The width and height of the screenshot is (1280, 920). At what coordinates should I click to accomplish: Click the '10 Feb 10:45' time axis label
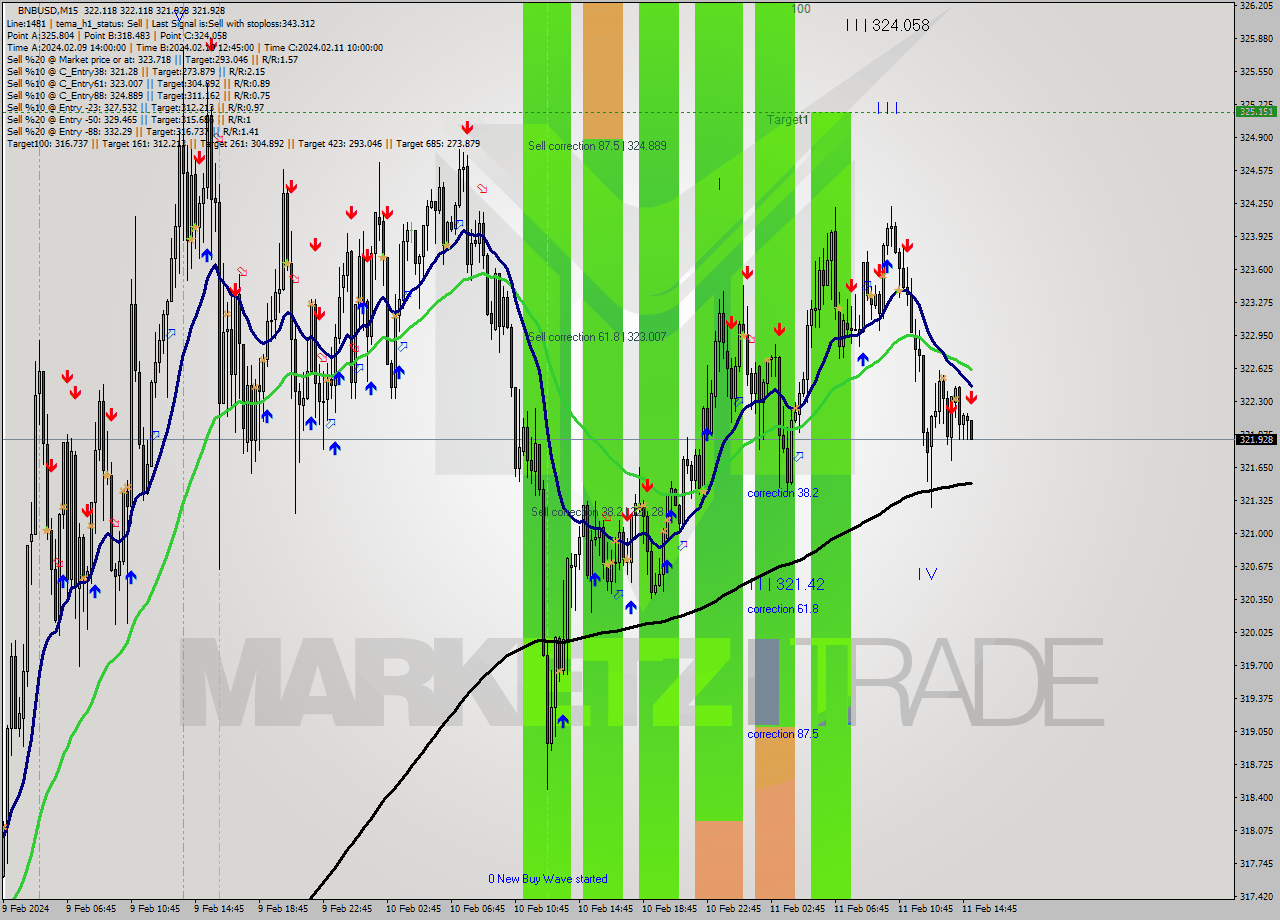[542, 909]
